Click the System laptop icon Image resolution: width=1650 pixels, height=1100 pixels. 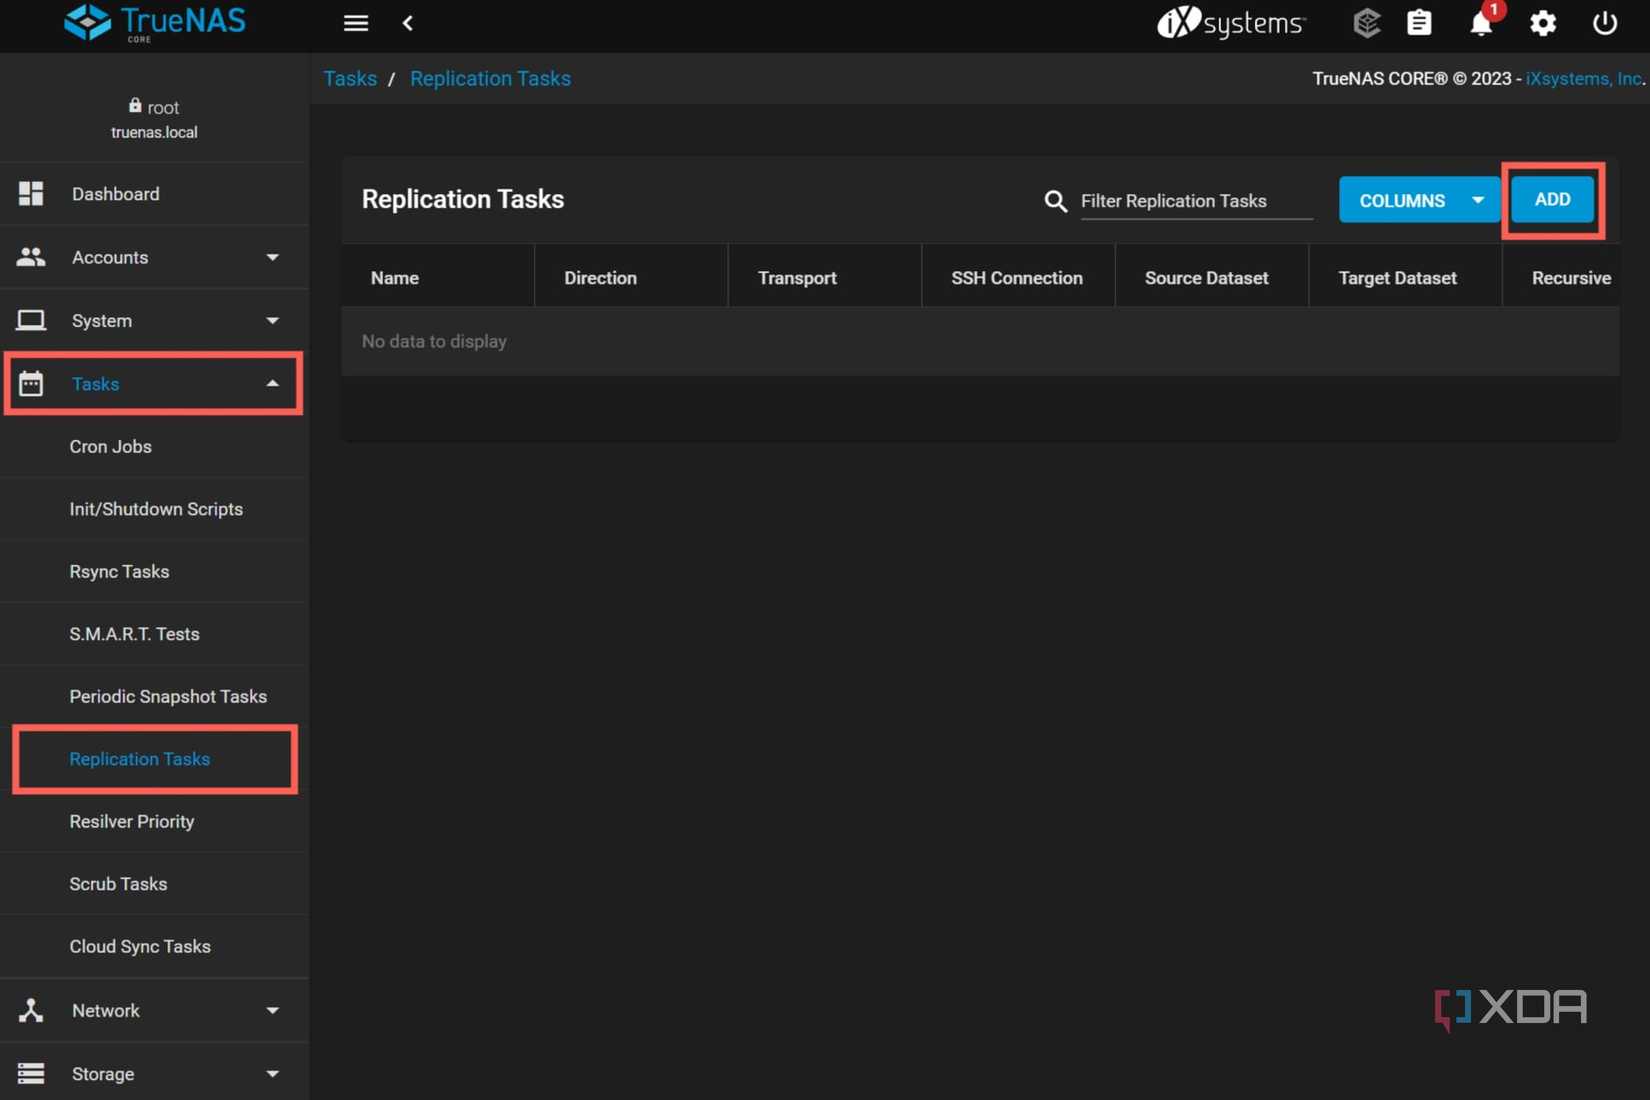[x=31, y=320]
